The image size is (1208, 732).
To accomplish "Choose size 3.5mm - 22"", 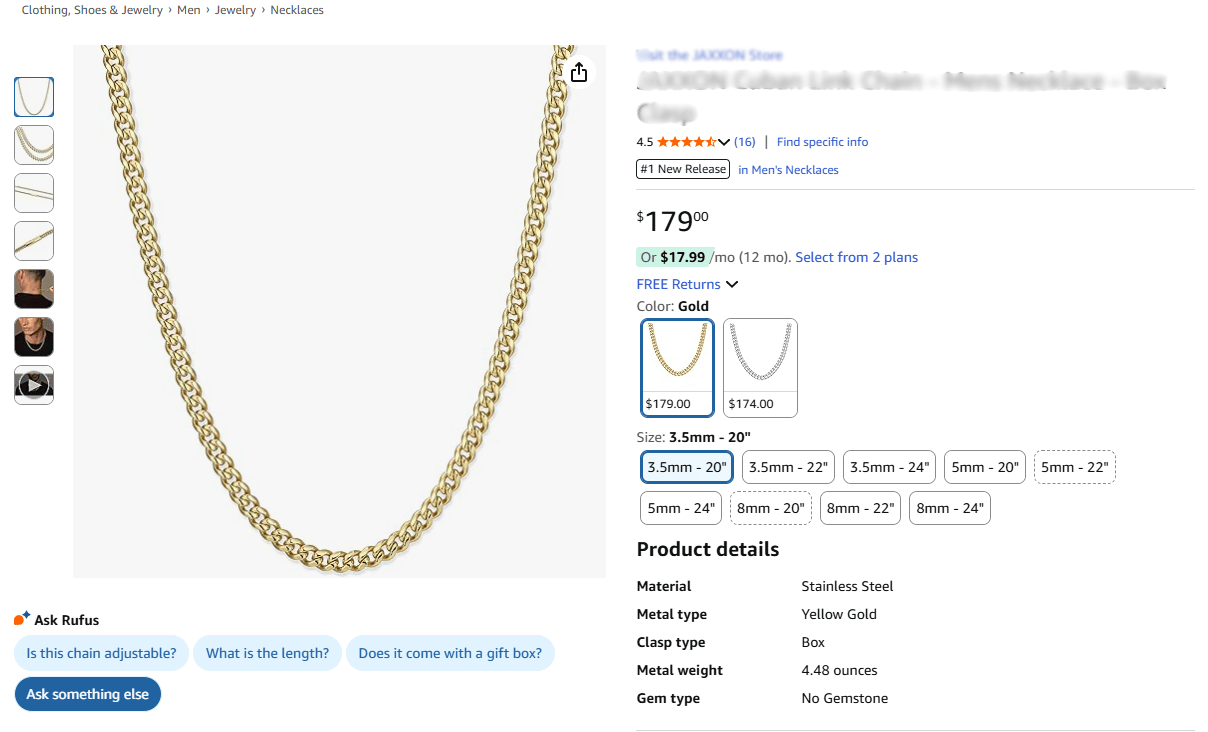I will 787,467.
